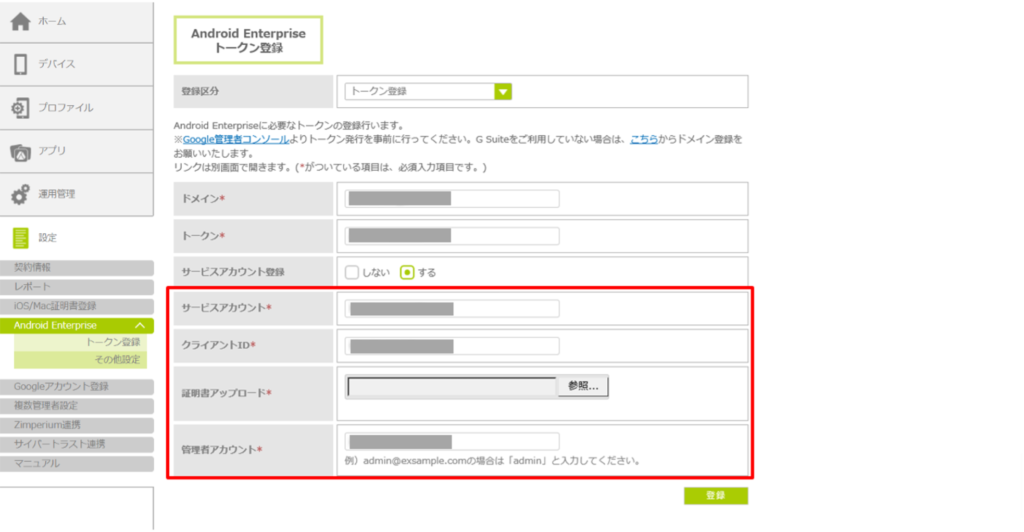Screen dimensions: 1024x532
Task: Open Profile via its gear-document icon
Action: pos(20,107)
